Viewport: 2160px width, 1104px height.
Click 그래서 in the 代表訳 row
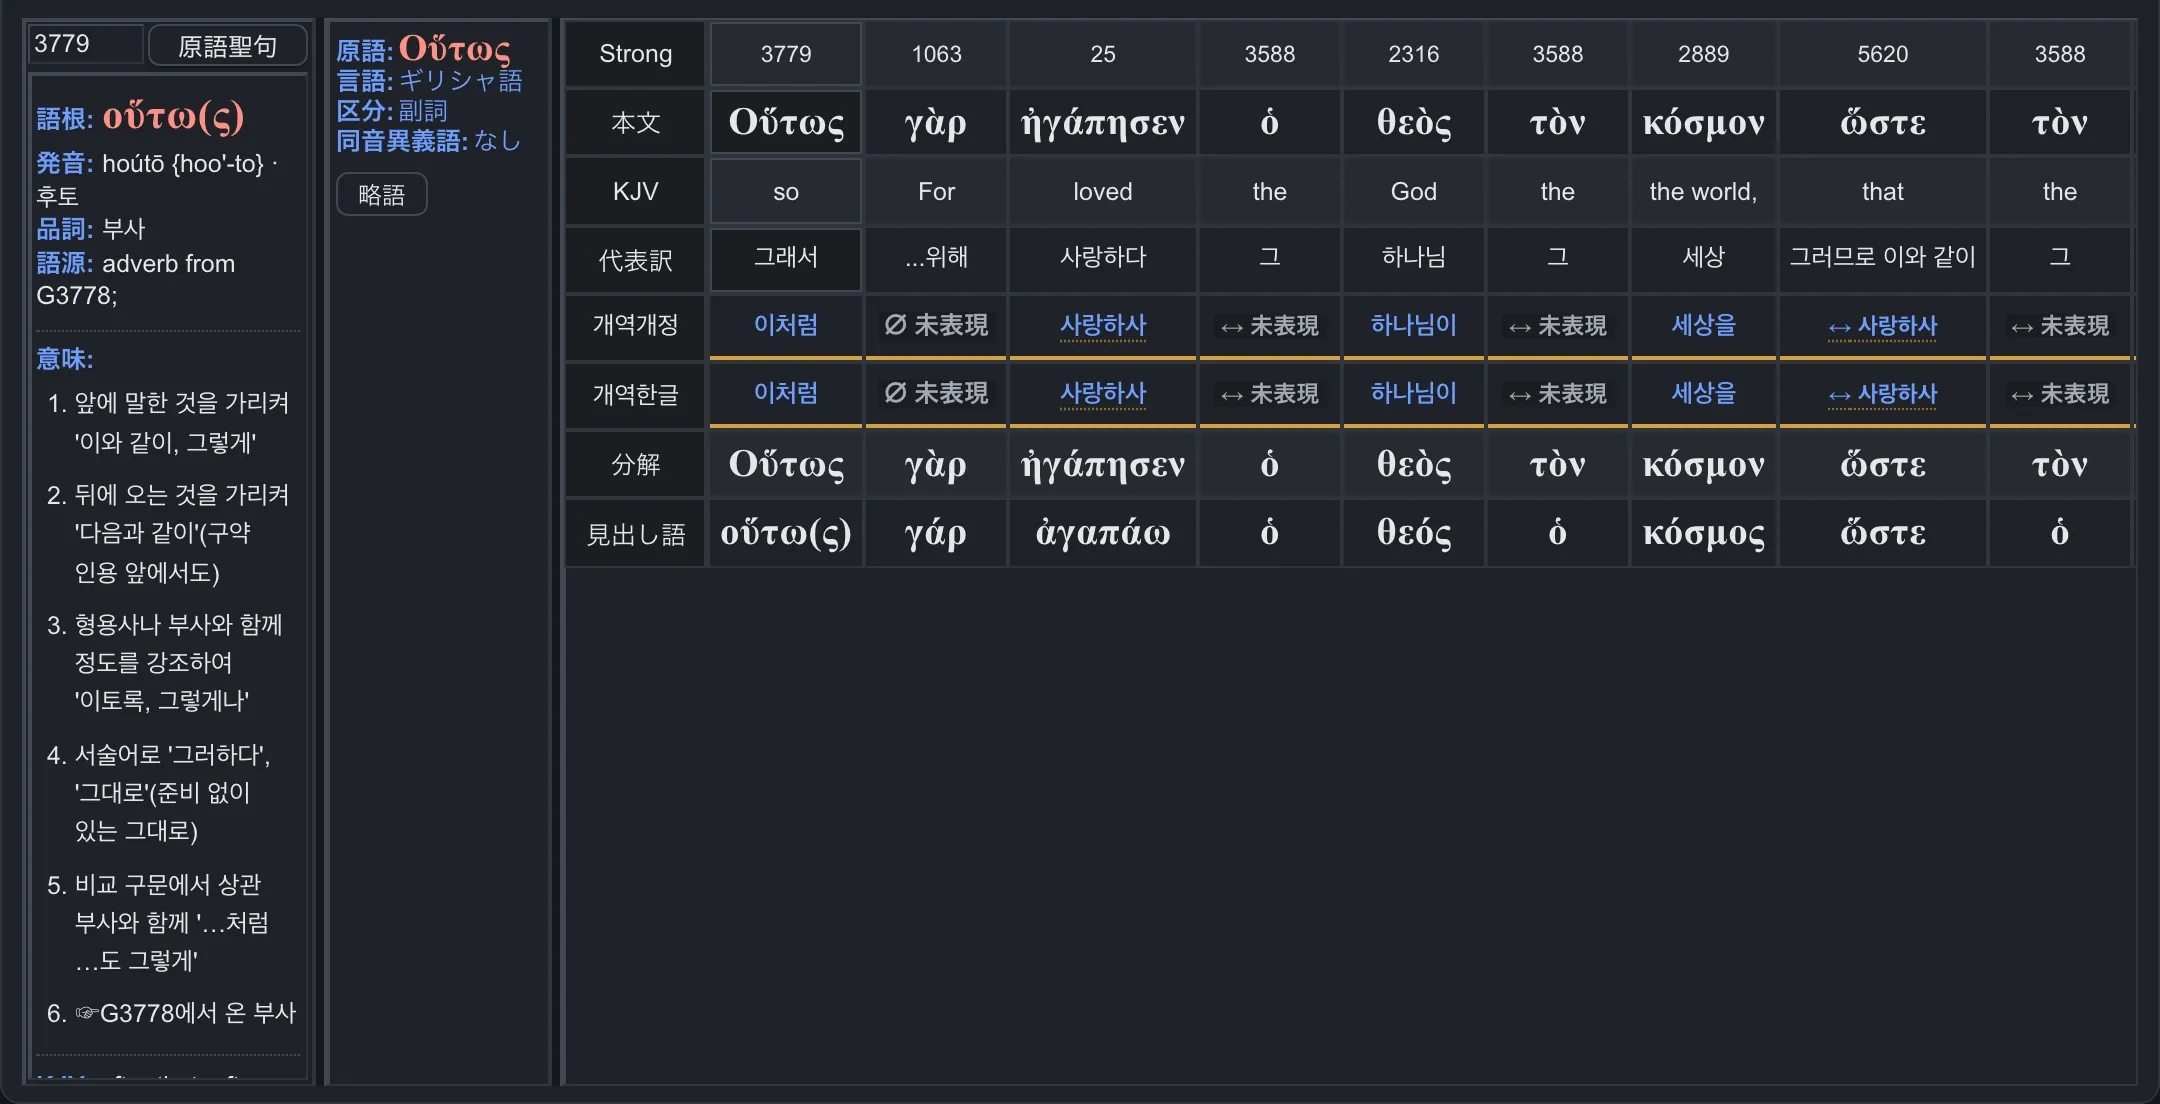pos(786,258)
